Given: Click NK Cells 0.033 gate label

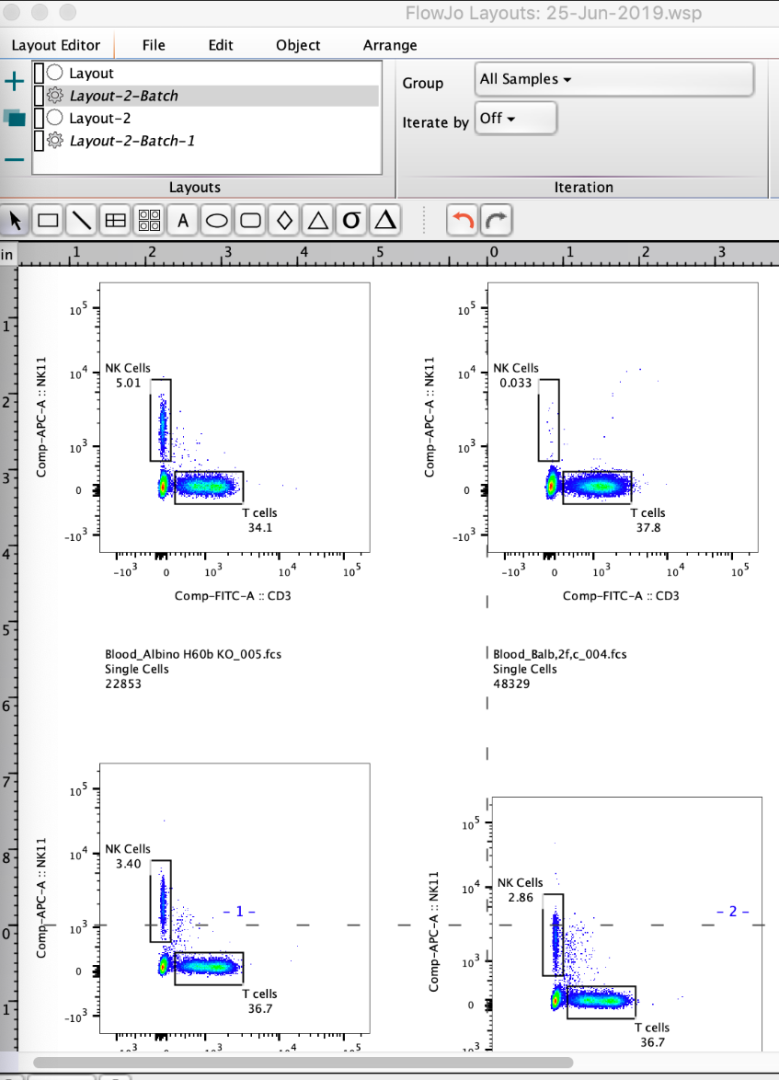Looking at the screenshot, I should point(516,375).
